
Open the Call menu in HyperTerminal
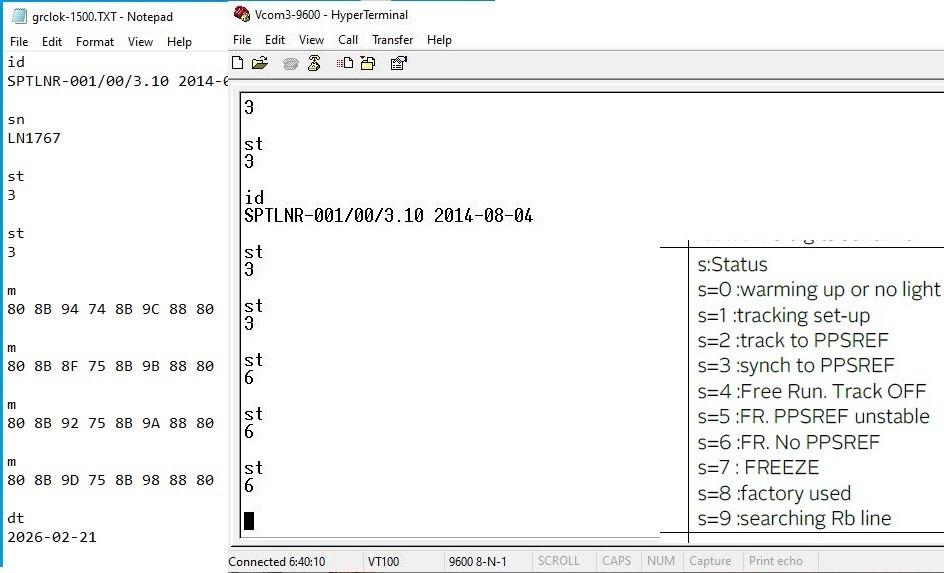(348, 40)
